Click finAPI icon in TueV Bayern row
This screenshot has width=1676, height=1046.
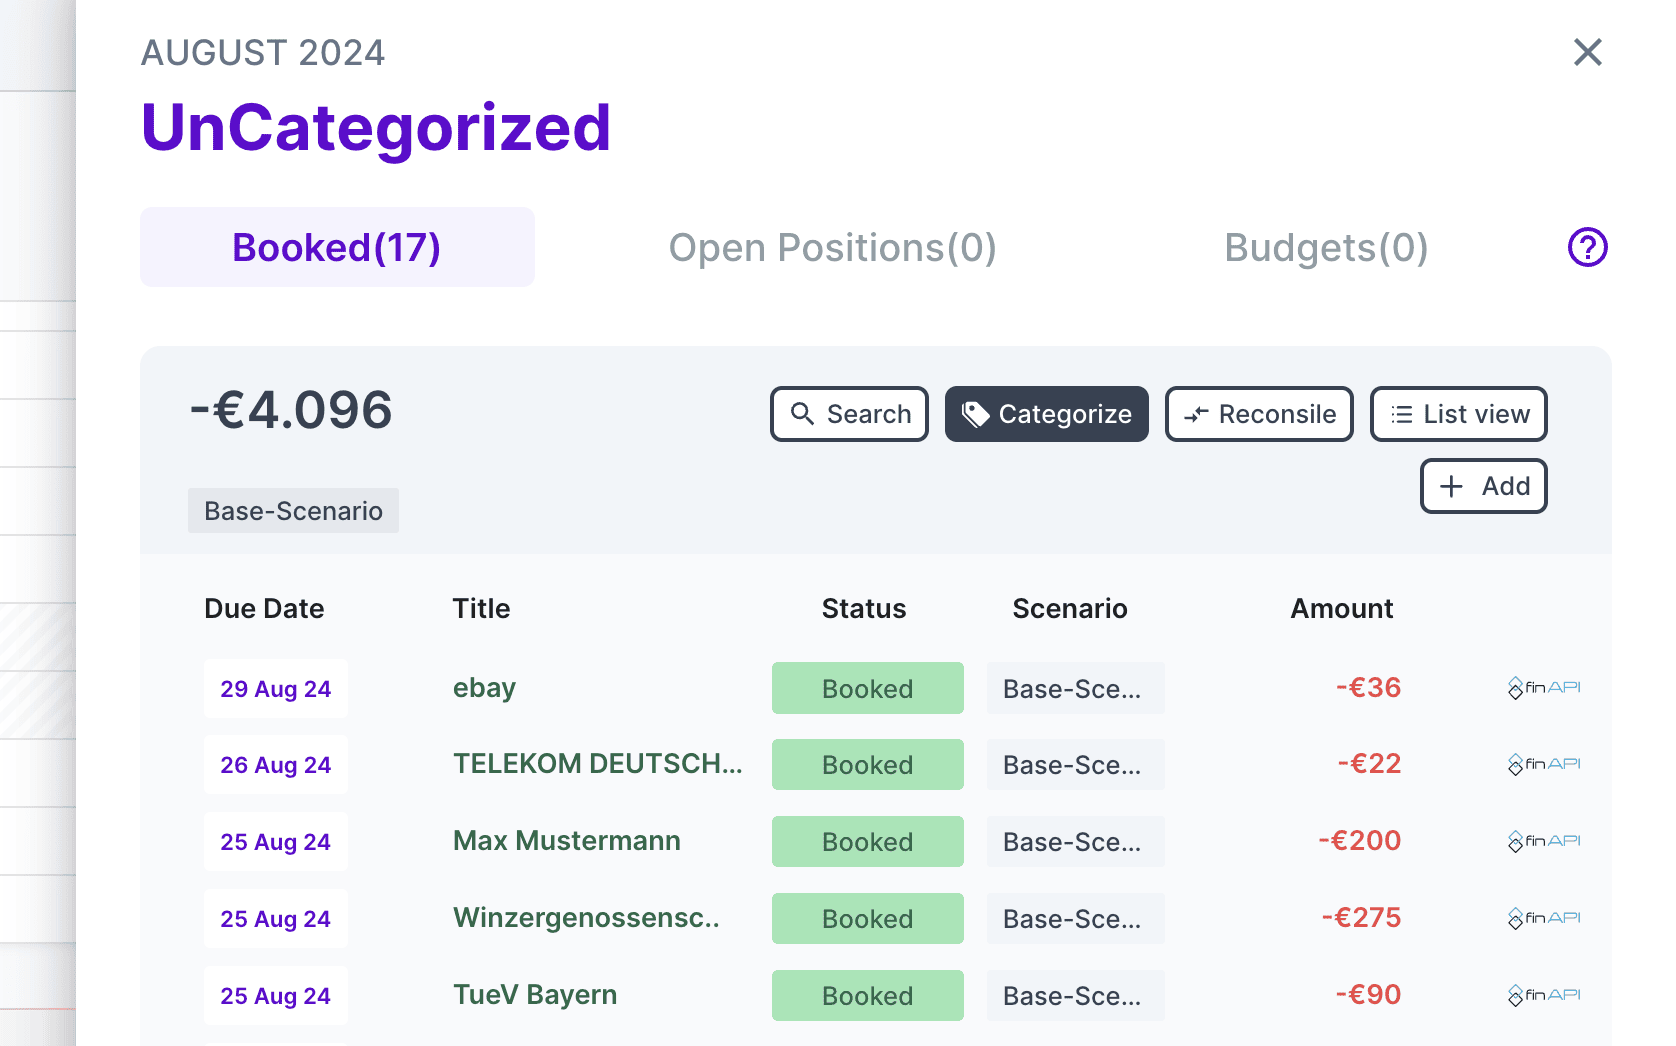pos(1544,995)
